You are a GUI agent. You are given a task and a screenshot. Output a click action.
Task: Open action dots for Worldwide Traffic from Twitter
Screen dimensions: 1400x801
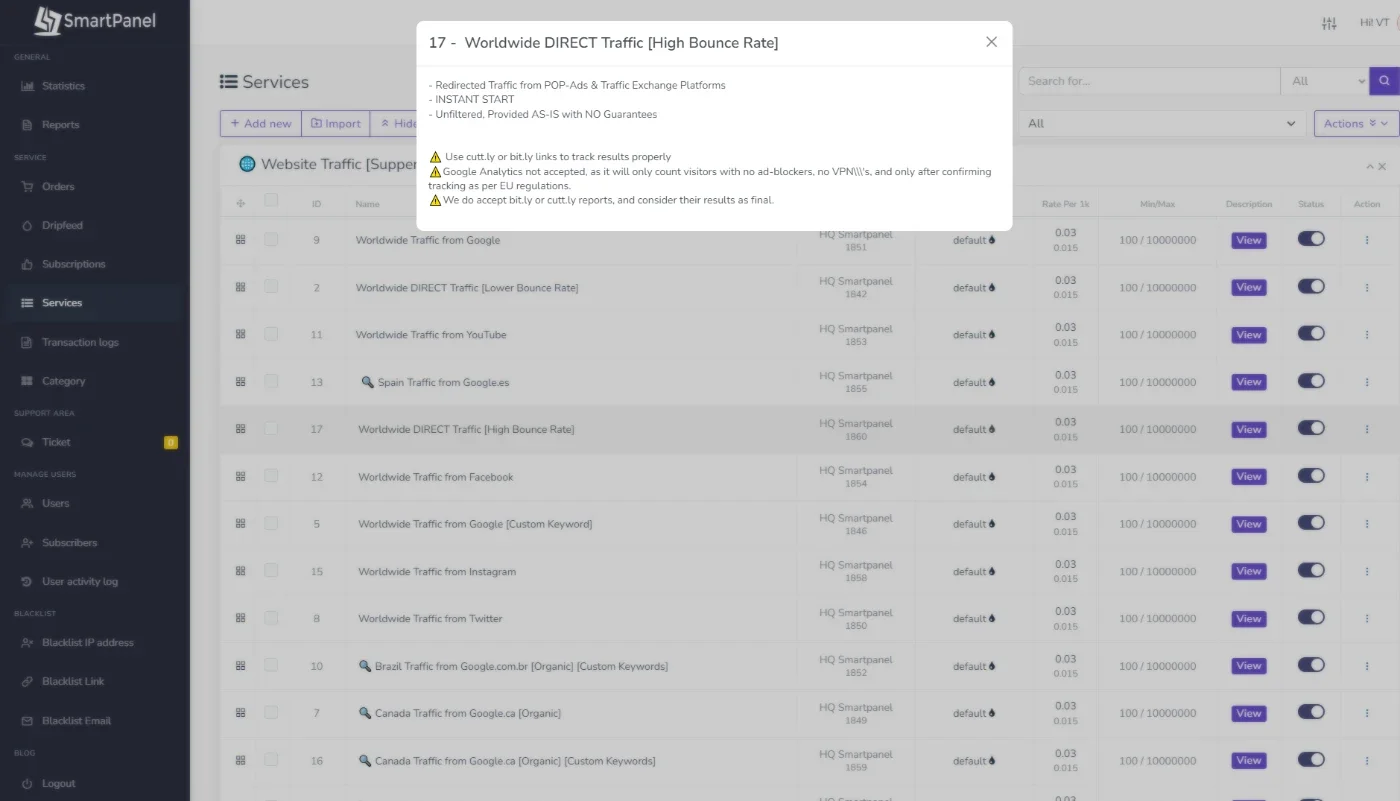pyautogui.click(x=1367, y=619)
